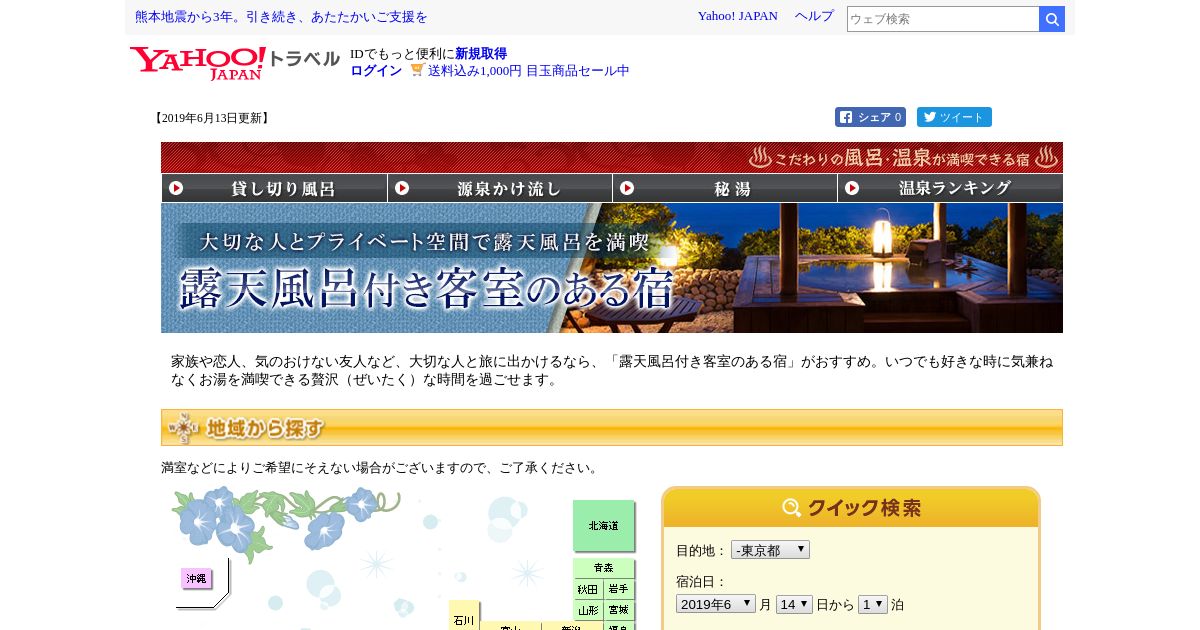Viewport: 1200px width, 630px height.
Task: Click the blue search magnifier button
Action: (1052, 19)
